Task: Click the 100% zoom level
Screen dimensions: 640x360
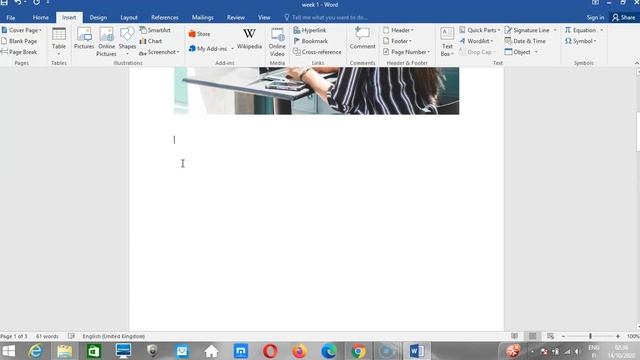Action: pyautogui.click(x=633, y=336)
